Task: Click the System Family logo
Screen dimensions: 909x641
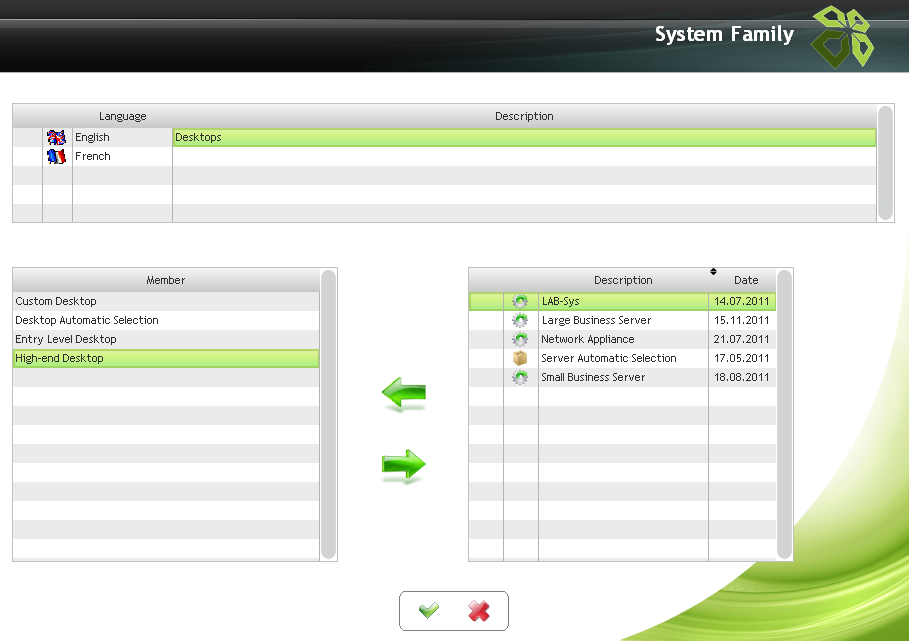Action: (x=842, y=37)
